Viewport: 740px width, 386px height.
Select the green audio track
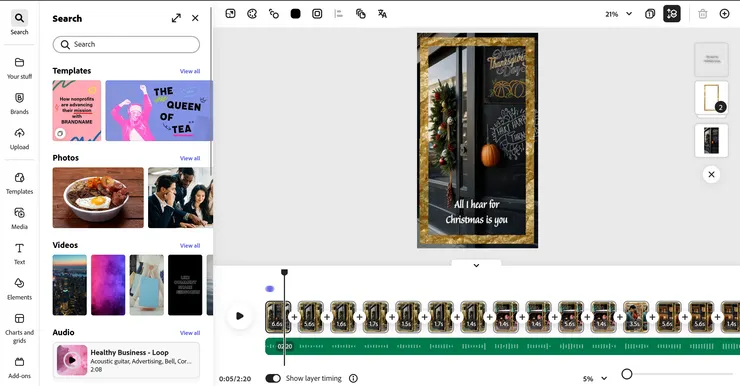pos(502,346)
